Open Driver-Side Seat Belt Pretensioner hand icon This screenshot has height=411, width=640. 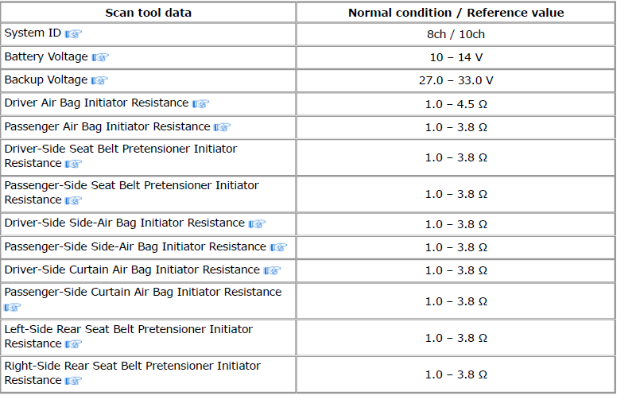click(x=73, y=164)
